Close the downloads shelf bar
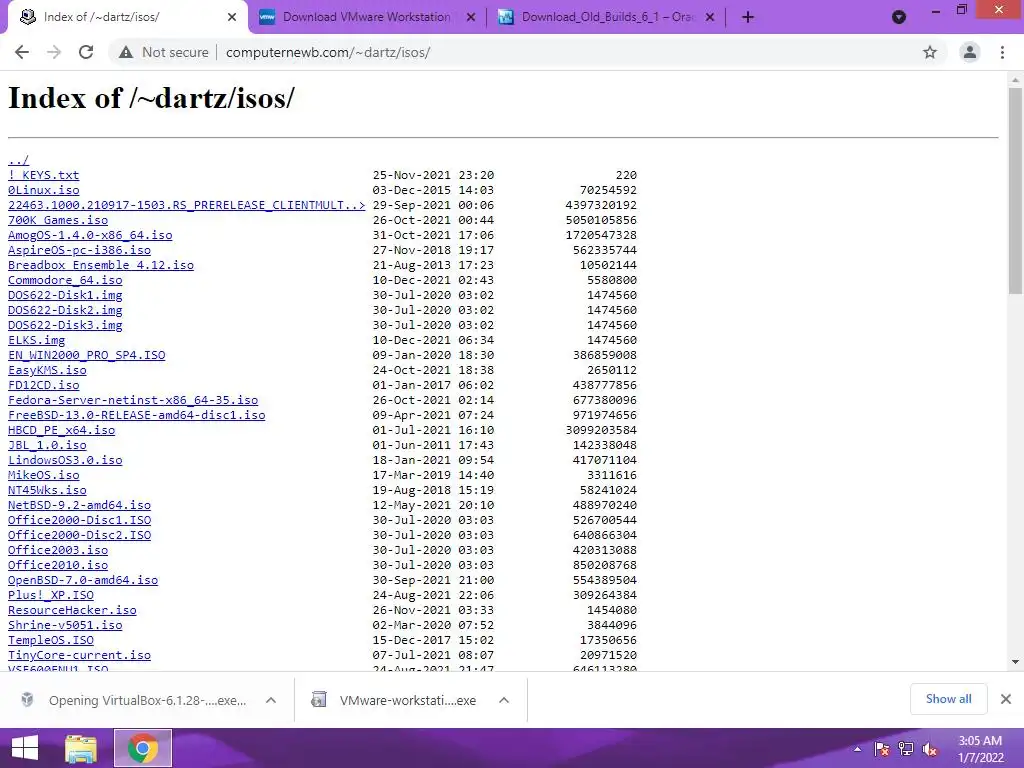The height and width of the screenshot is (768, 1024). [1006, 699]
